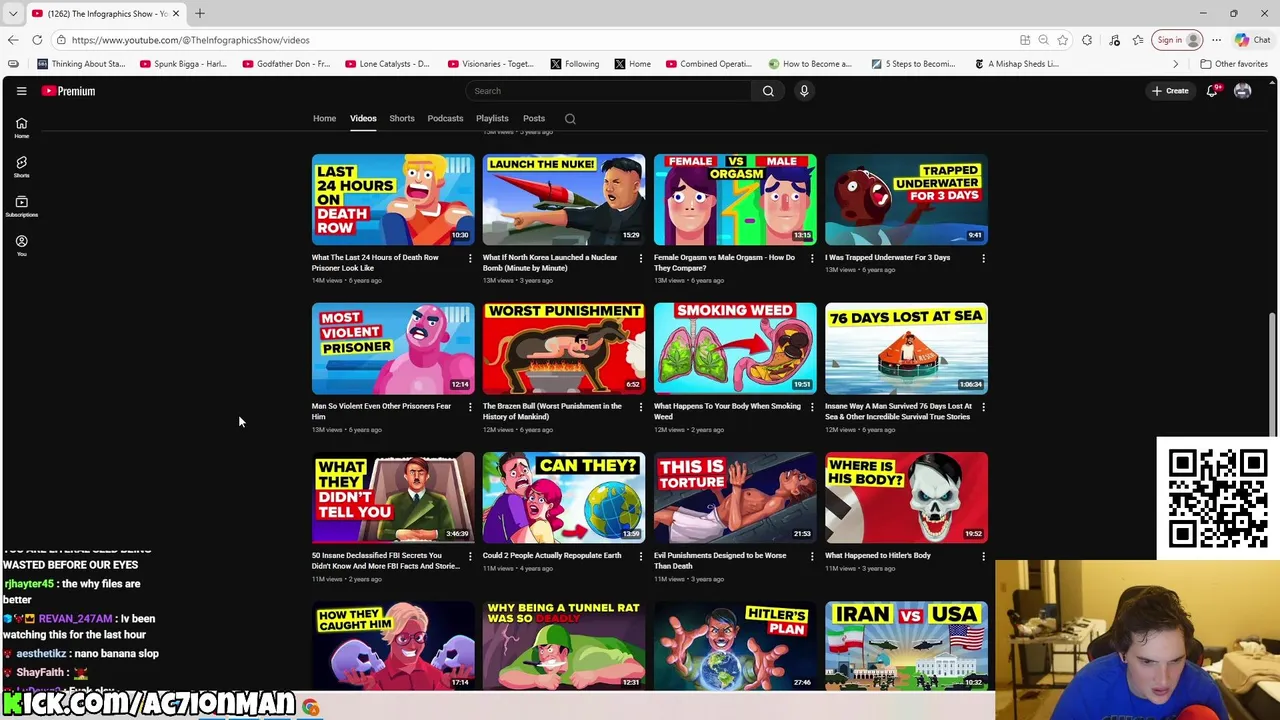Click the YouTube Create button
This screenshot has height=720, width=1280.
[x=1170, y=91]
